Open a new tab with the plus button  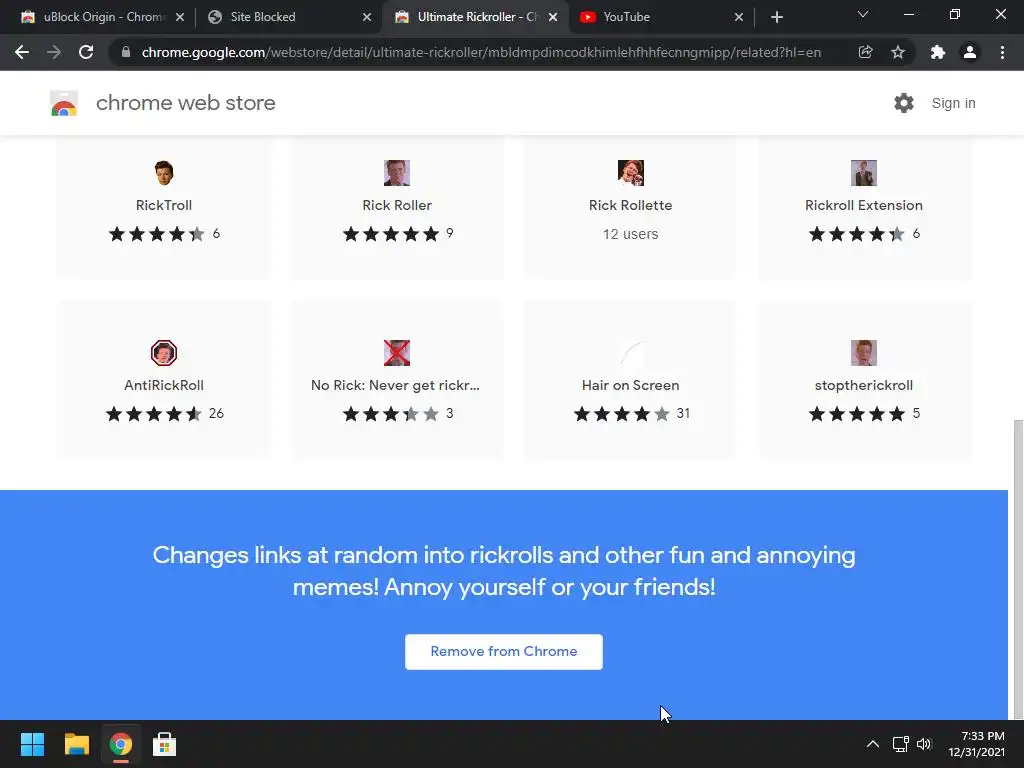(x=776, y=17)
